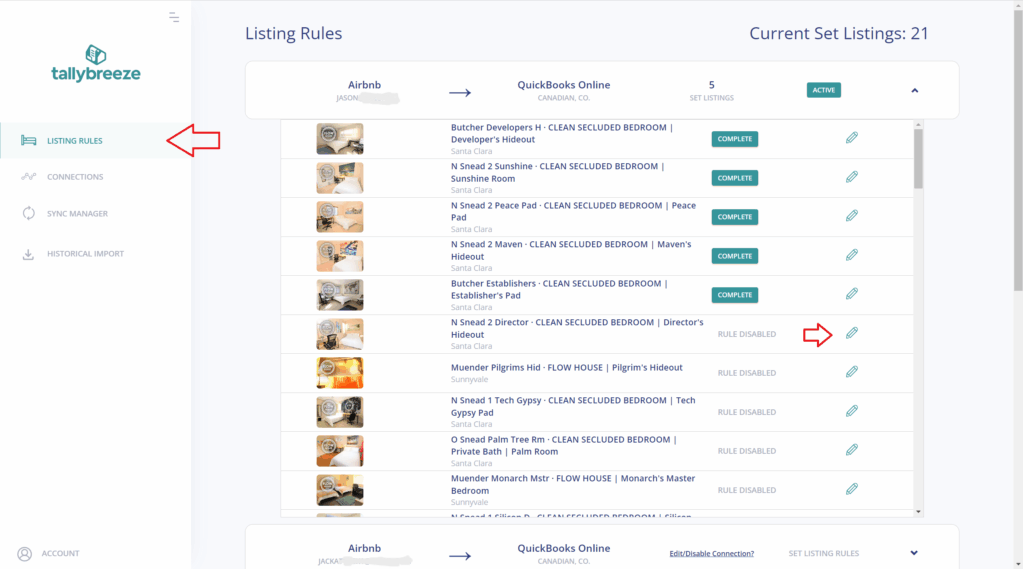Click the tallybreeze logo
This screenshot has height=569, width=1023.
tap(96, 63)
